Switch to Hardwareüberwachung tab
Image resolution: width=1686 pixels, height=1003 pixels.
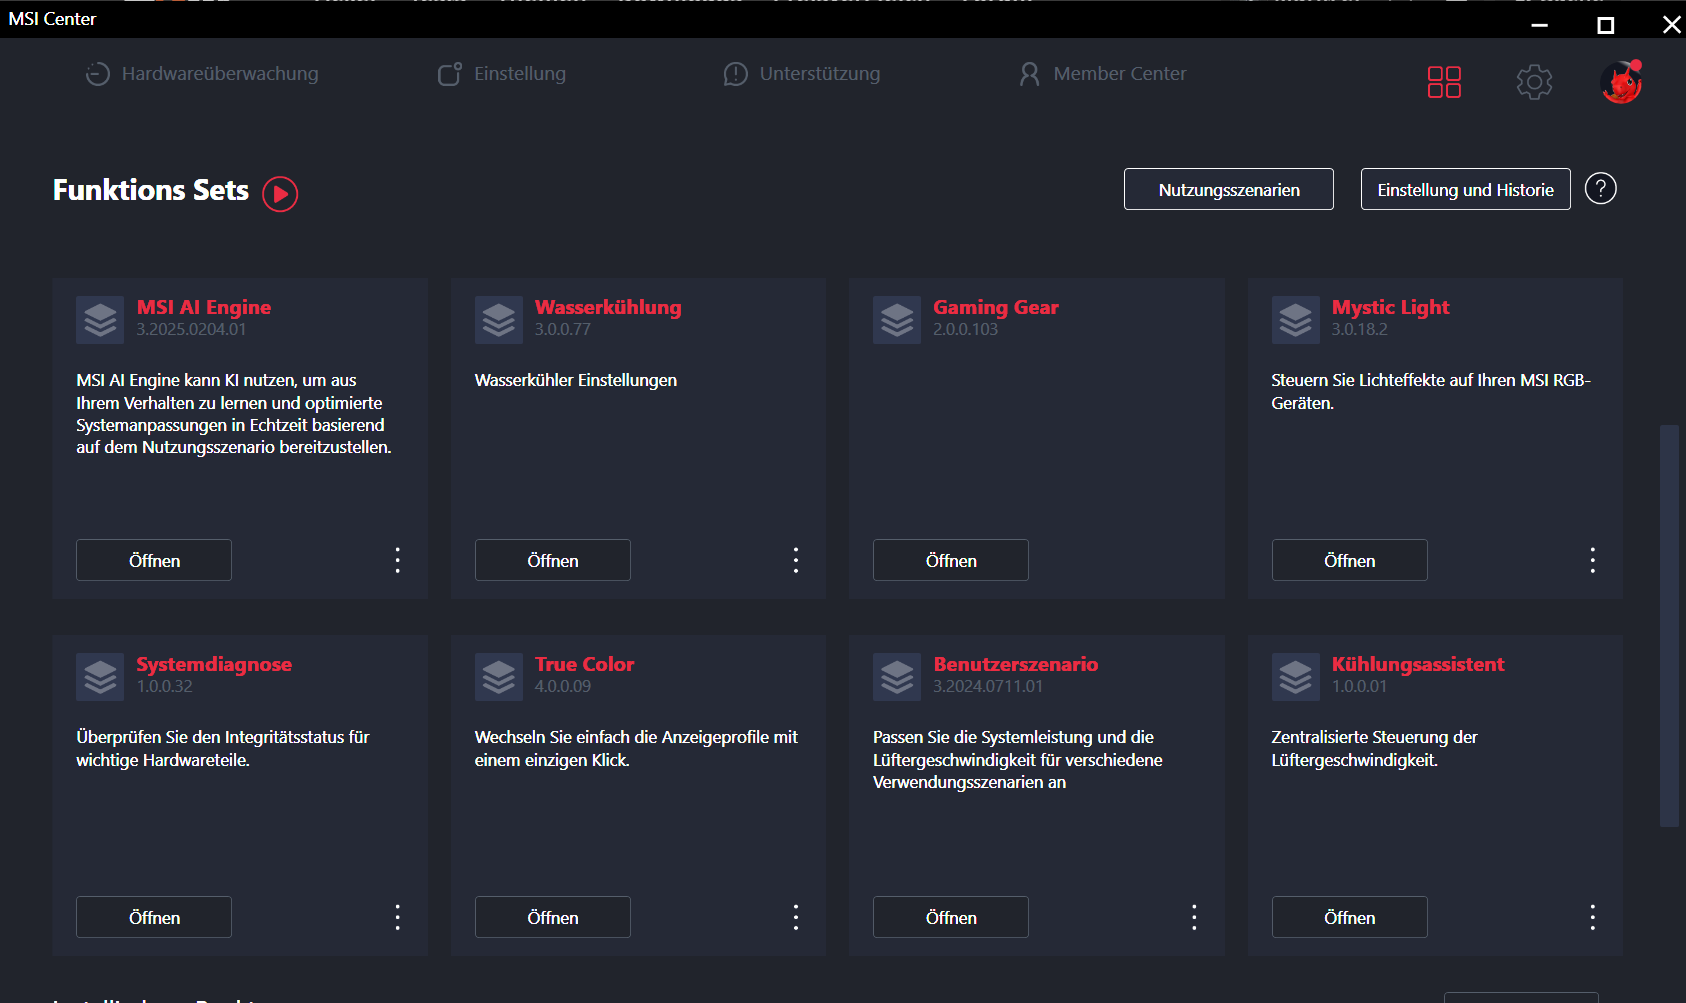tap(201, 74)
